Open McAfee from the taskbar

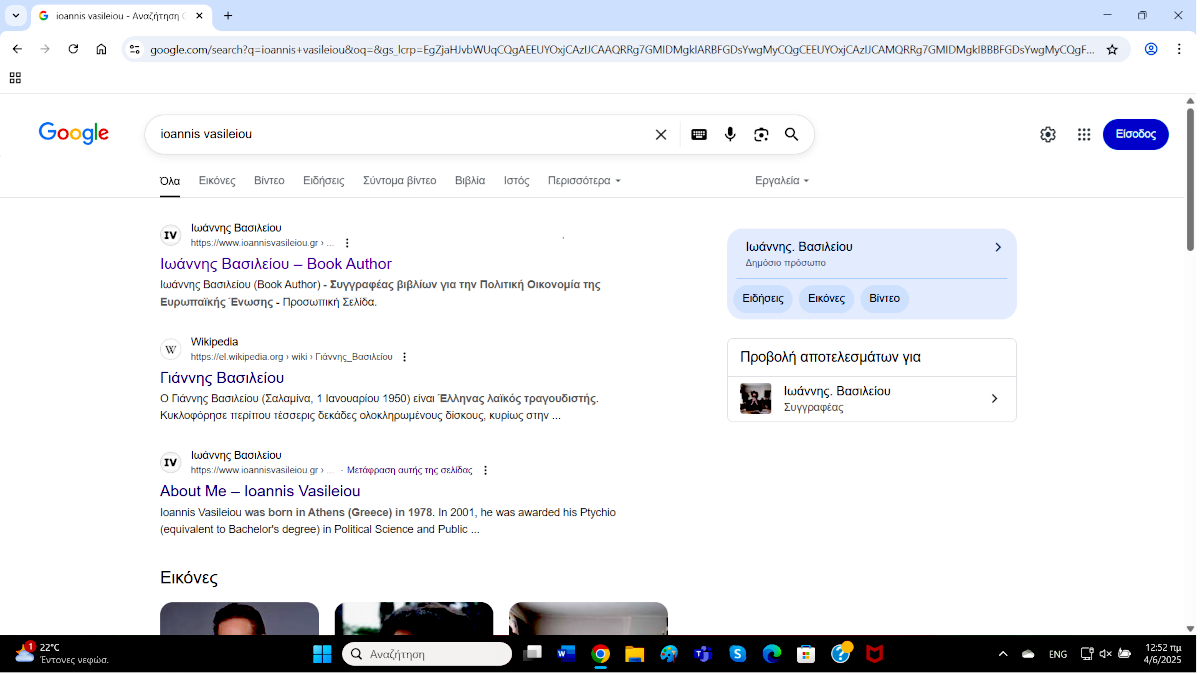[x=874, y=654]
